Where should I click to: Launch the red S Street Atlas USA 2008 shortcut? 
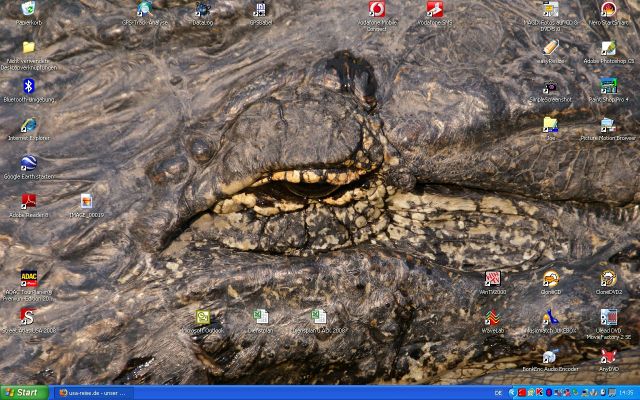pyautogui.click(x=29, y=317)
